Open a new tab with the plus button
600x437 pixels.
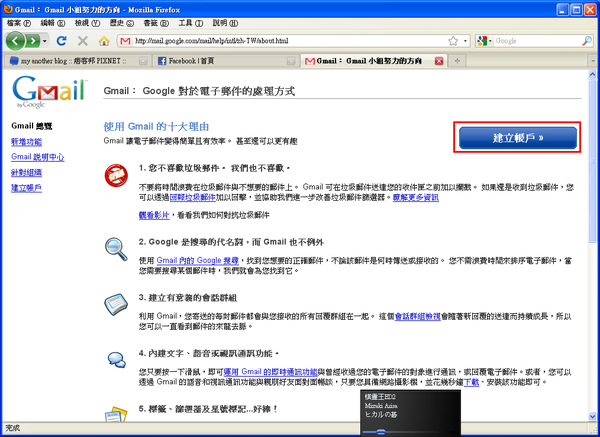tap(457, 61)
